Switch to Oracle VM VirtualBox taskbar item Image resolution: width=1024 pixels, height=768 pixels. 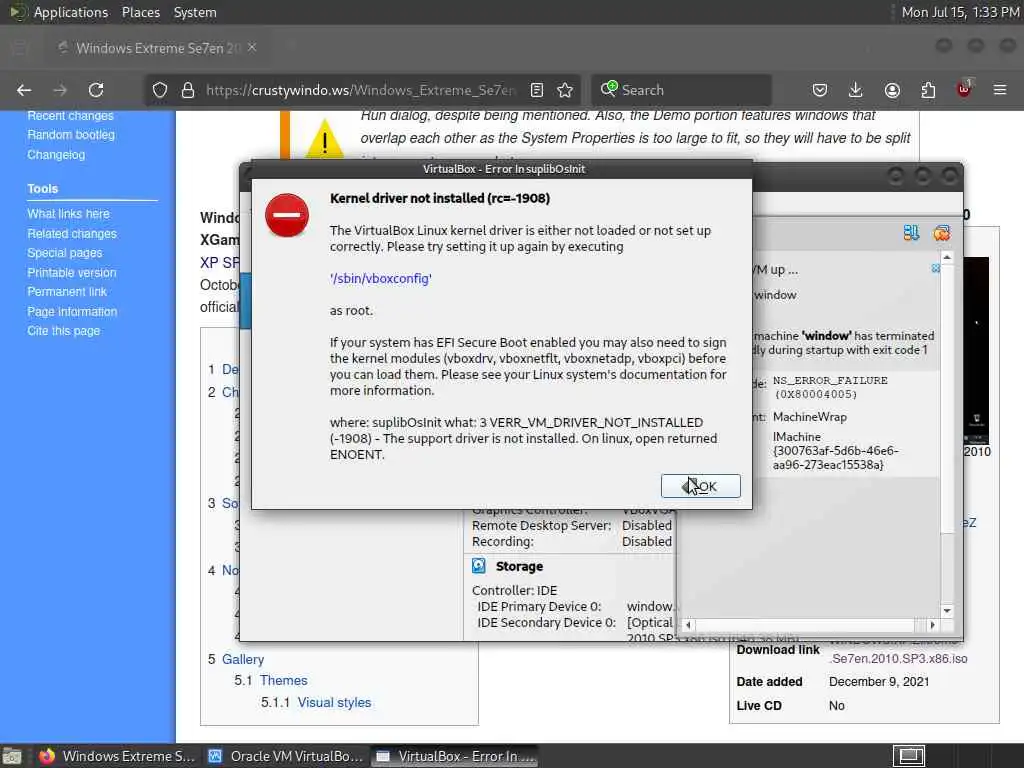[285, 756]
